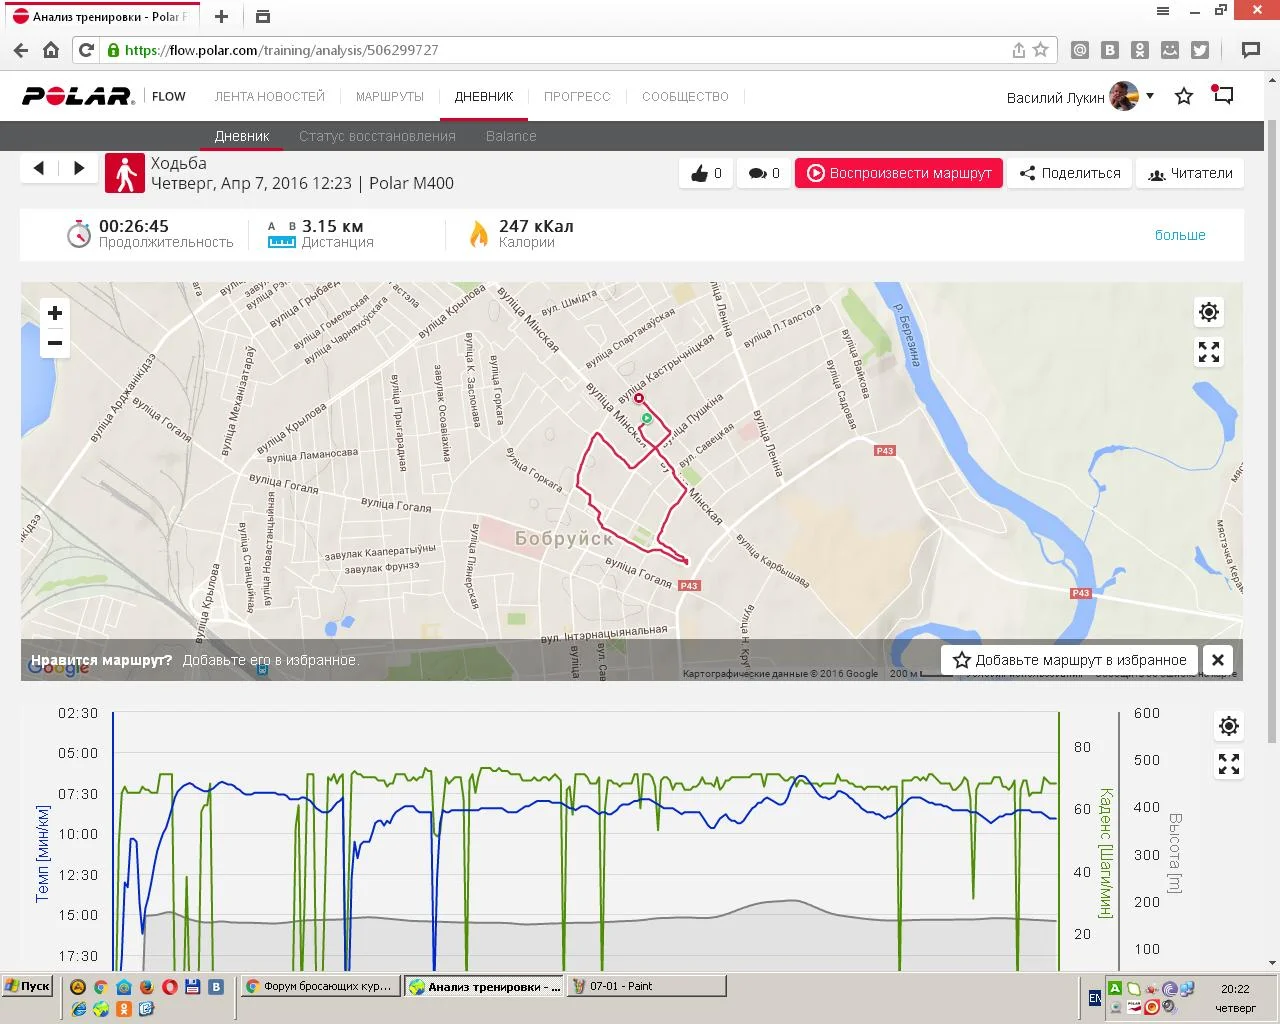Go to next training with right arrow
This screenshot has width=1280, height=1024.
coord(79,168)
